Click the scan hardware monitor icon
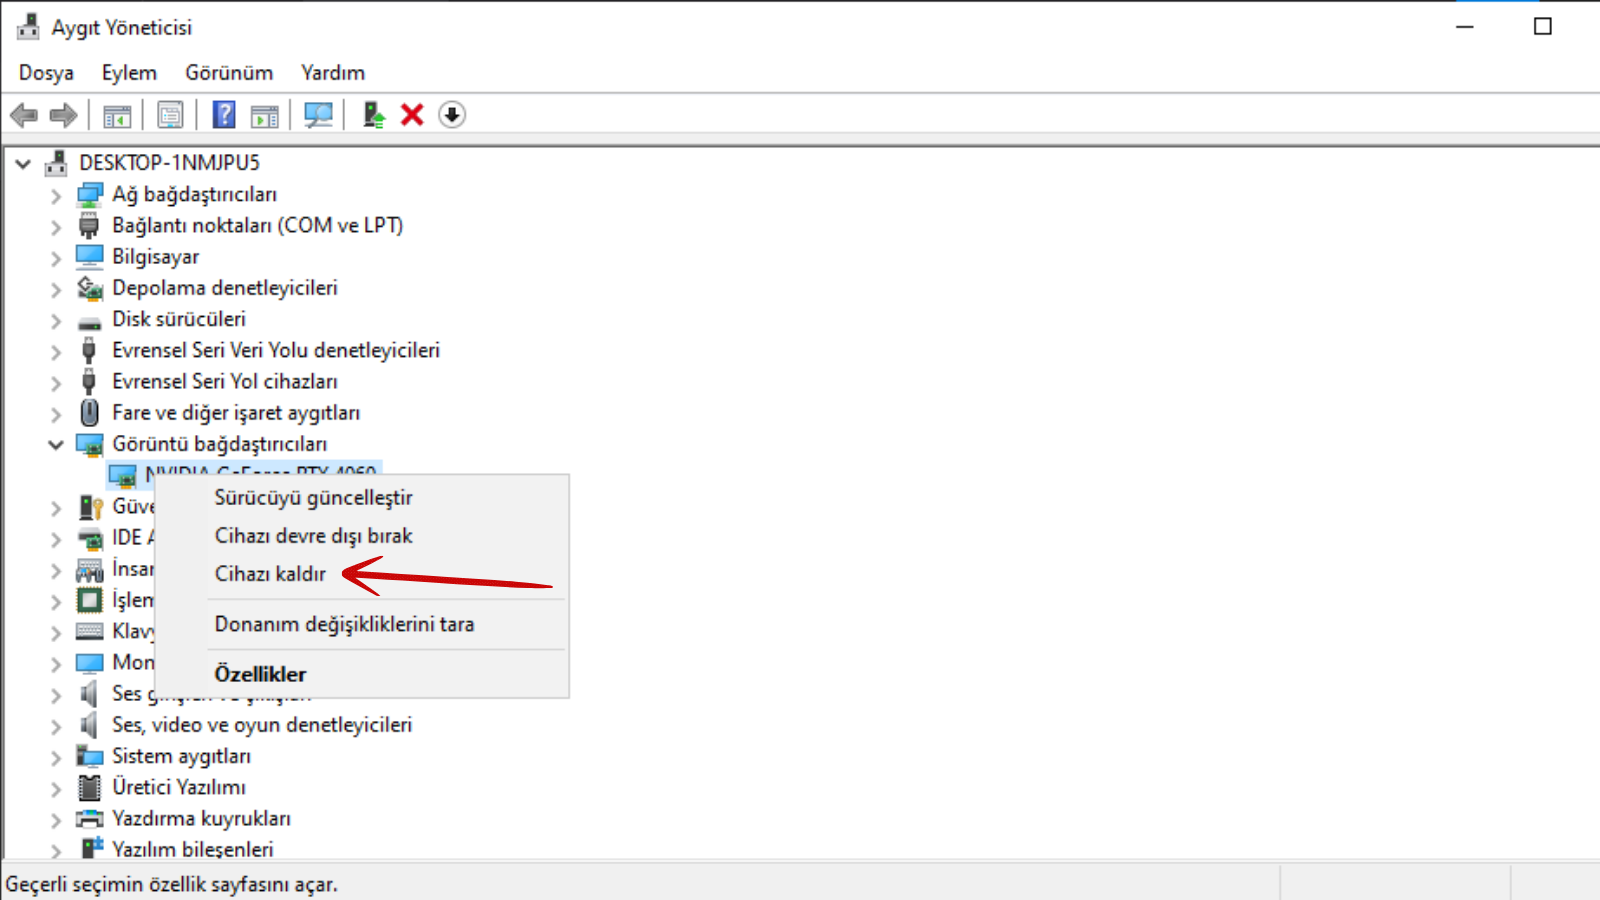This screenshot has height=900, width=1600. (x=318, y=115)
